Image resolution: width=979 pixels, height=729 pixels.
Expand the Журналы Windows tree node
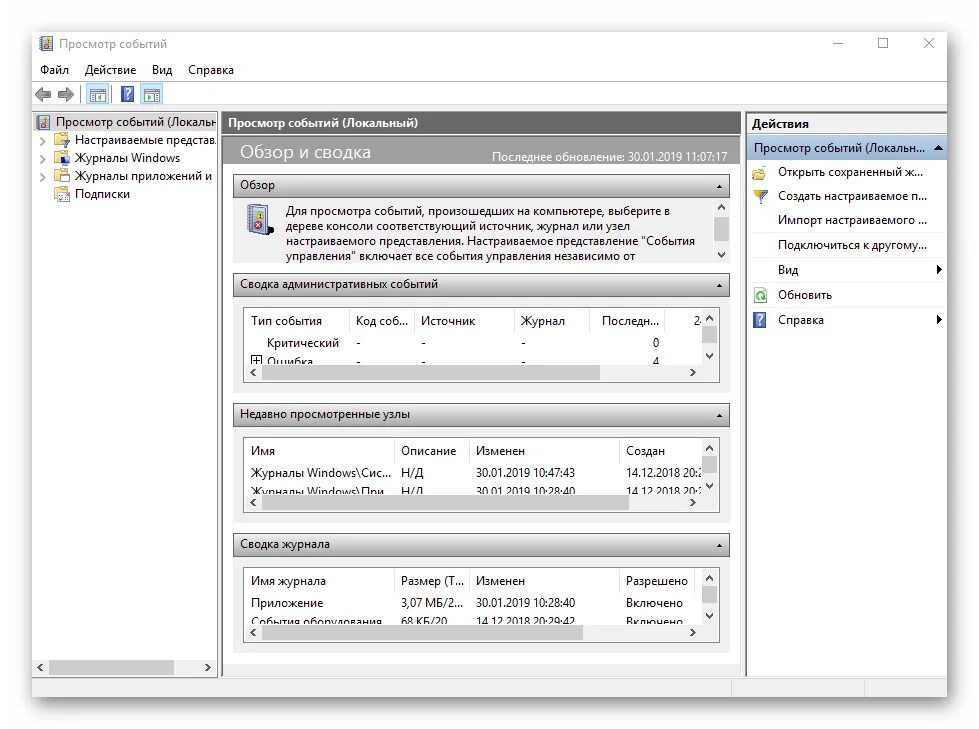[42, 159]
